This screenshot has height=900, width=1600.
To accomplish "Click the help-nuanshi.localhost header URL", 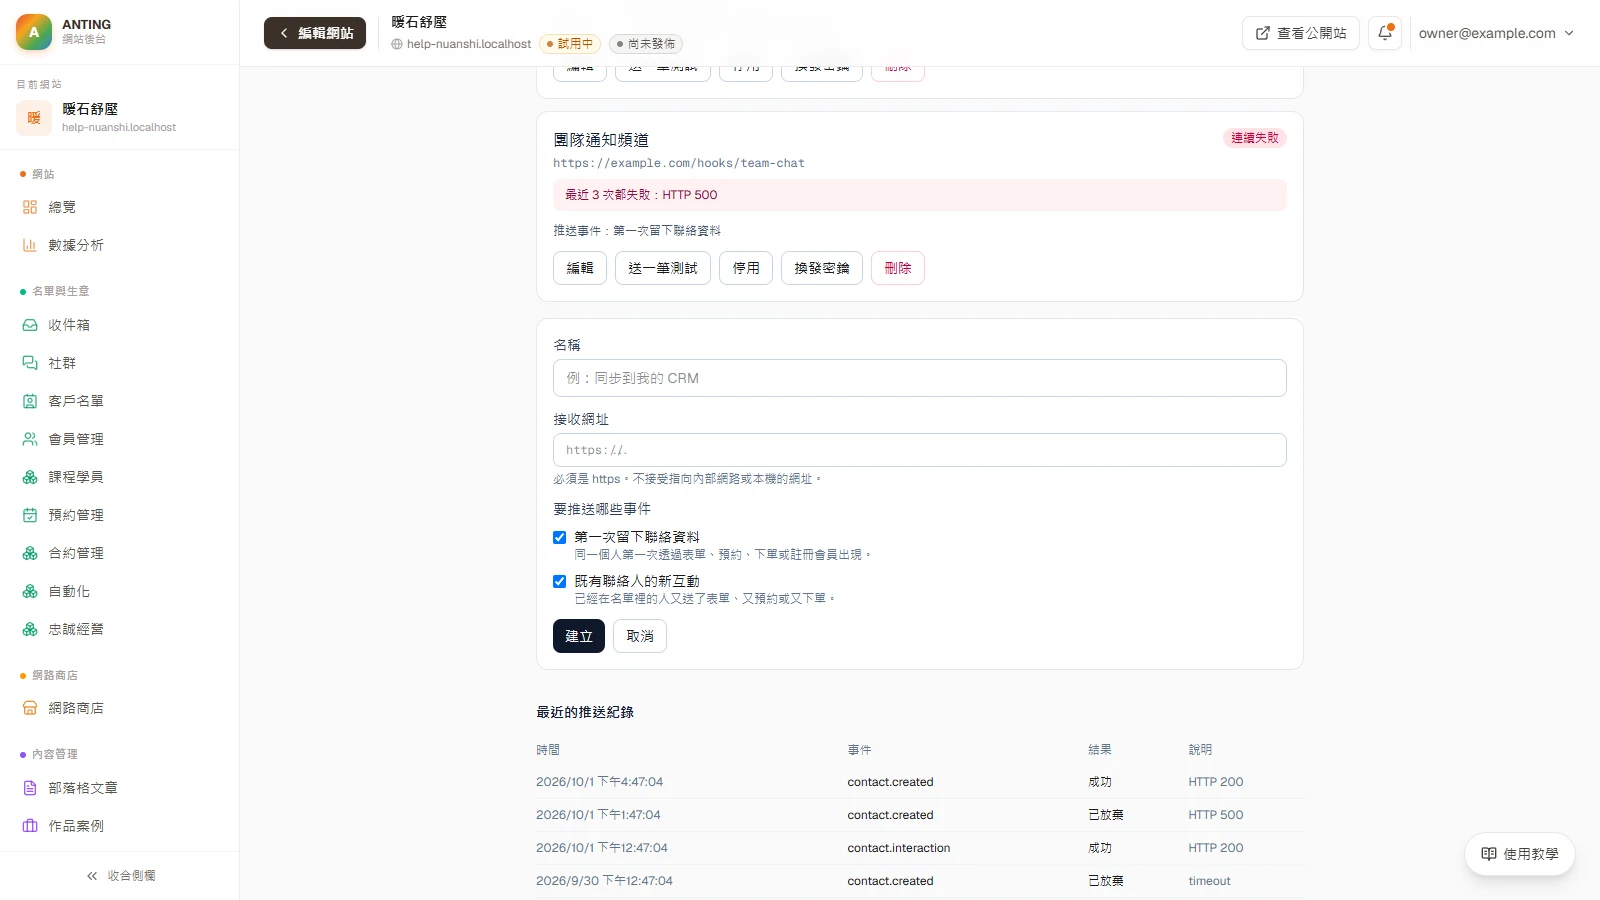I will coord(469,44).
